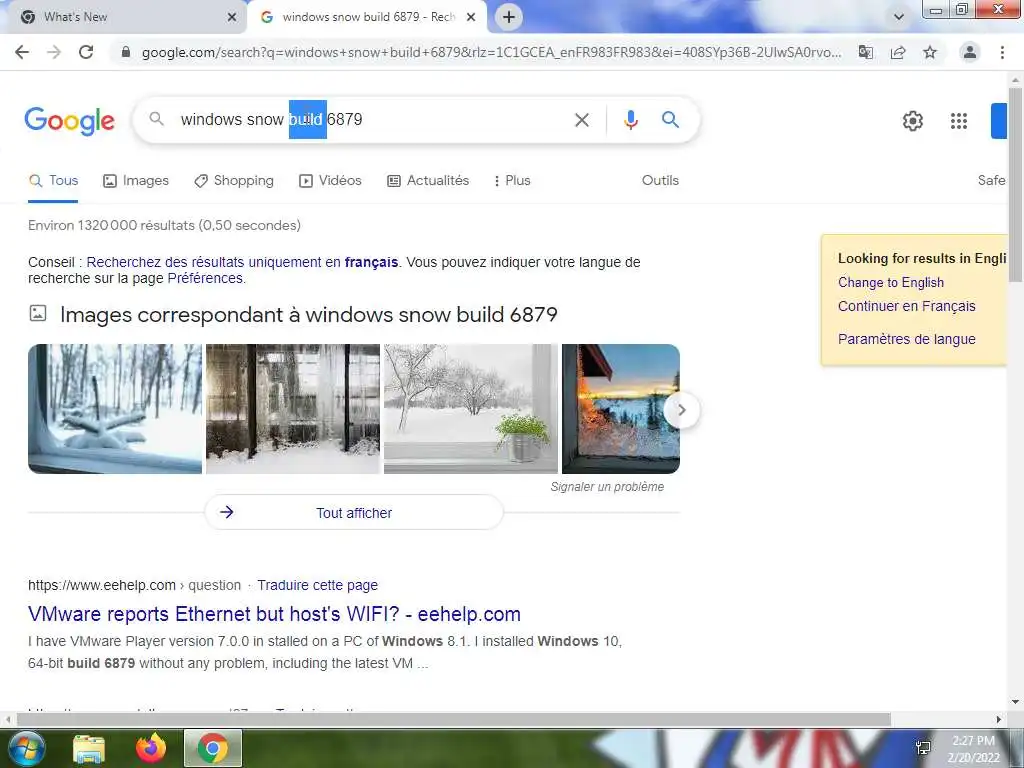Show next images with carousel arrow
This screenshot has height=768, width=1024.
pyautogui.click(x=682, y=410)
